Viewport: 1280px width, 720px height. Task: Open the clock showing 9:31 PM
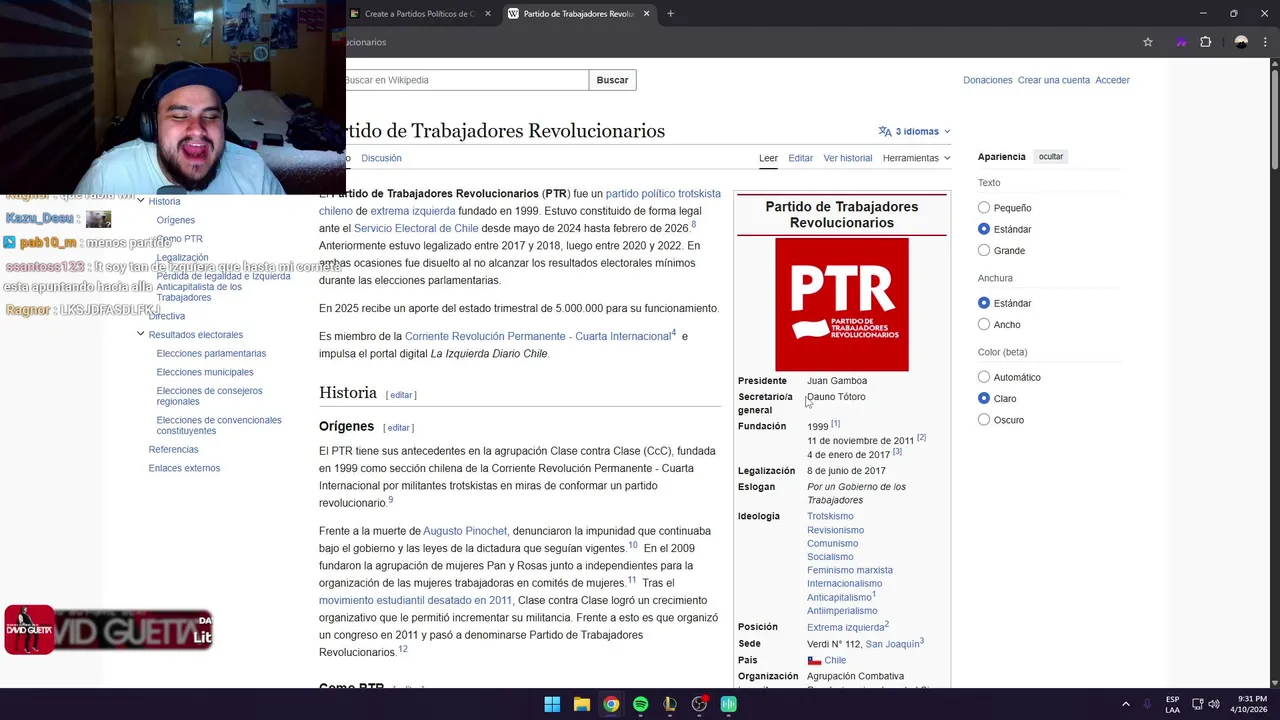point(1251,704)
